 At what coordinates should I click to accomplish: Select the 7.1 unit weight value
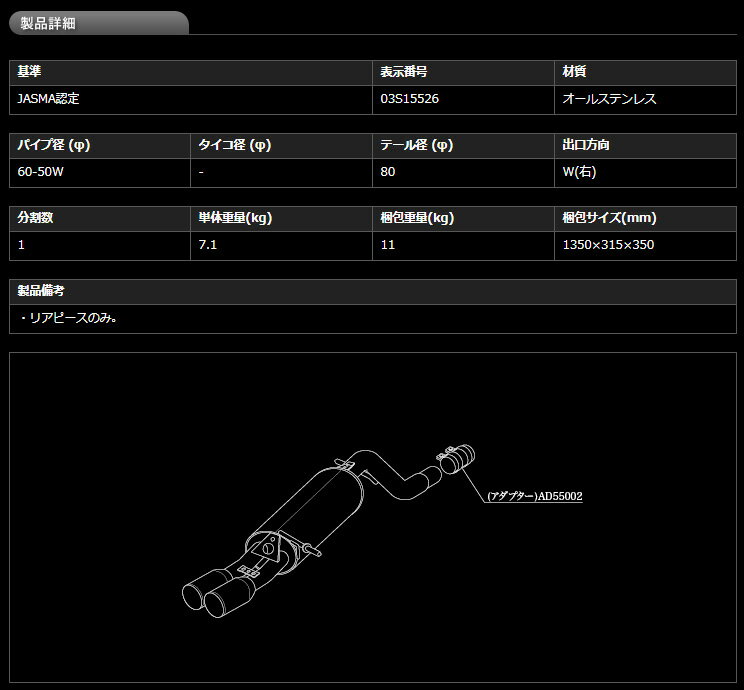209,243
